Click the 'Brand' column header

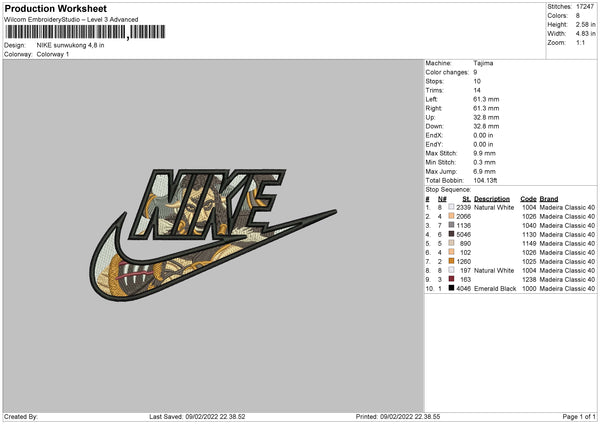coord(549,199)
